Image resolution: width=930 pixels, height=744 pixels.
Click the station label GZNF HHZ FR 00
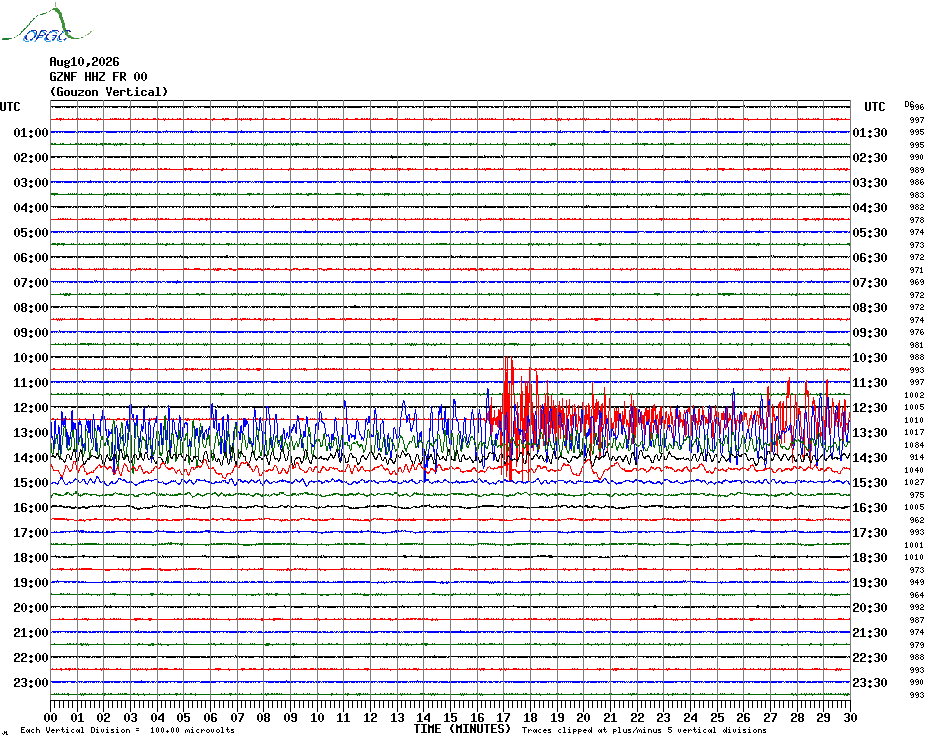98,77
